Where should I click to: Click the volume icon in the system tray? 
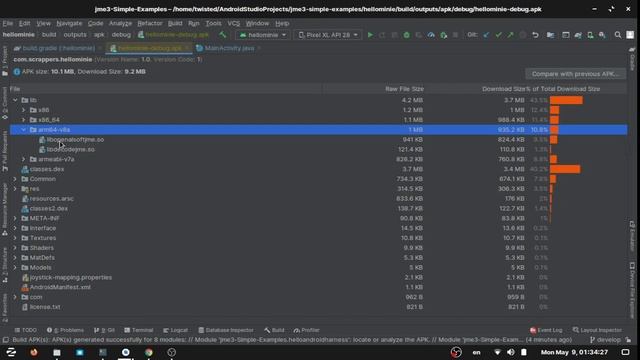511,352
